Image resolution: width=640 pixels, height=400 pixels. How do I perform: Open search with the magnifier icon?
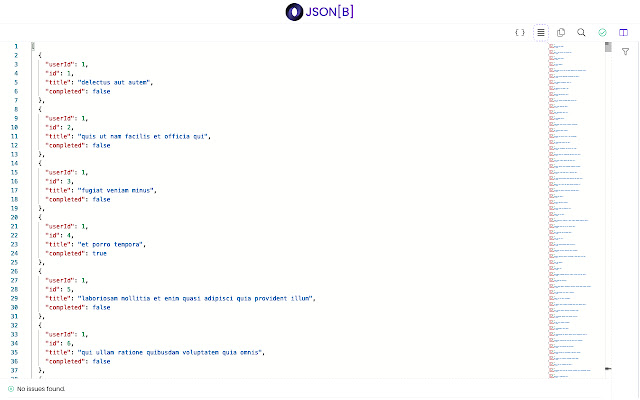pyautogui.click(x=581, y=32)
